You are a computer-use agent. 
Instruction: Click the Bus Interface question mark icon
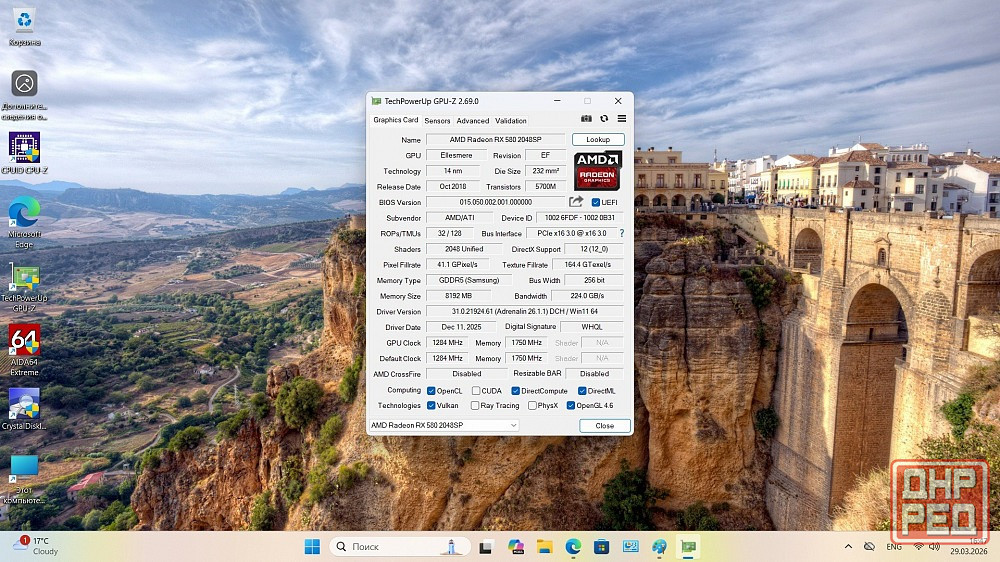point(621,233)
